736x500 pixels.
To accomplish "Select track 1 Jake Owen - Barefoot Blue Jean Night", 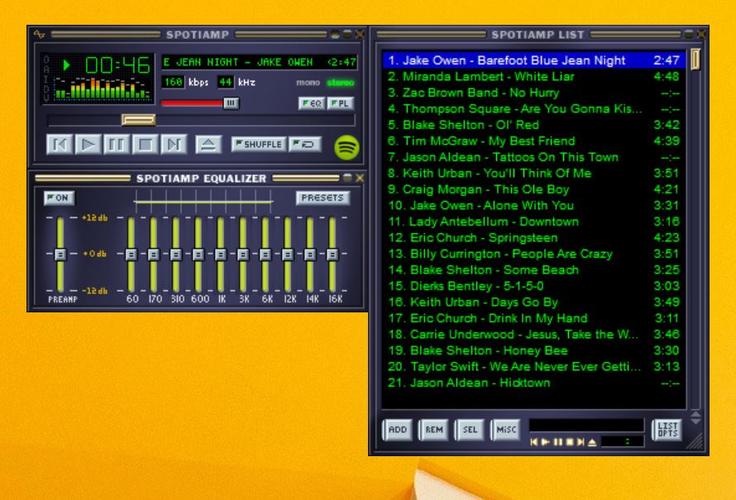I will [534, 61].
